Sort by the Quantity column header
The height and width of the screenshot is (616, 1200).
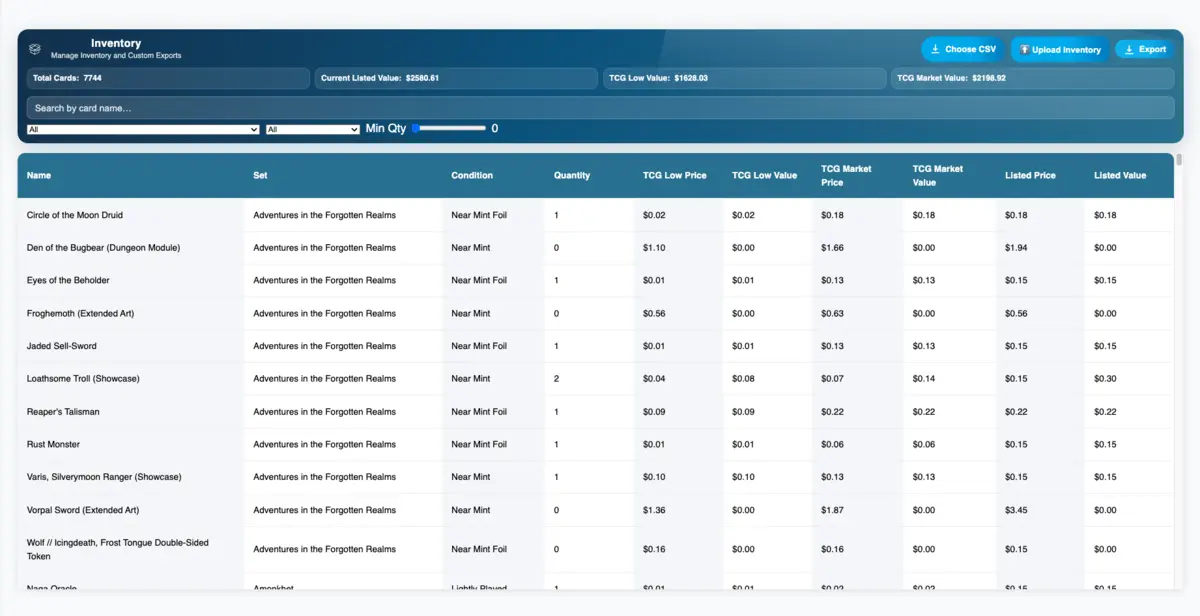572,175
